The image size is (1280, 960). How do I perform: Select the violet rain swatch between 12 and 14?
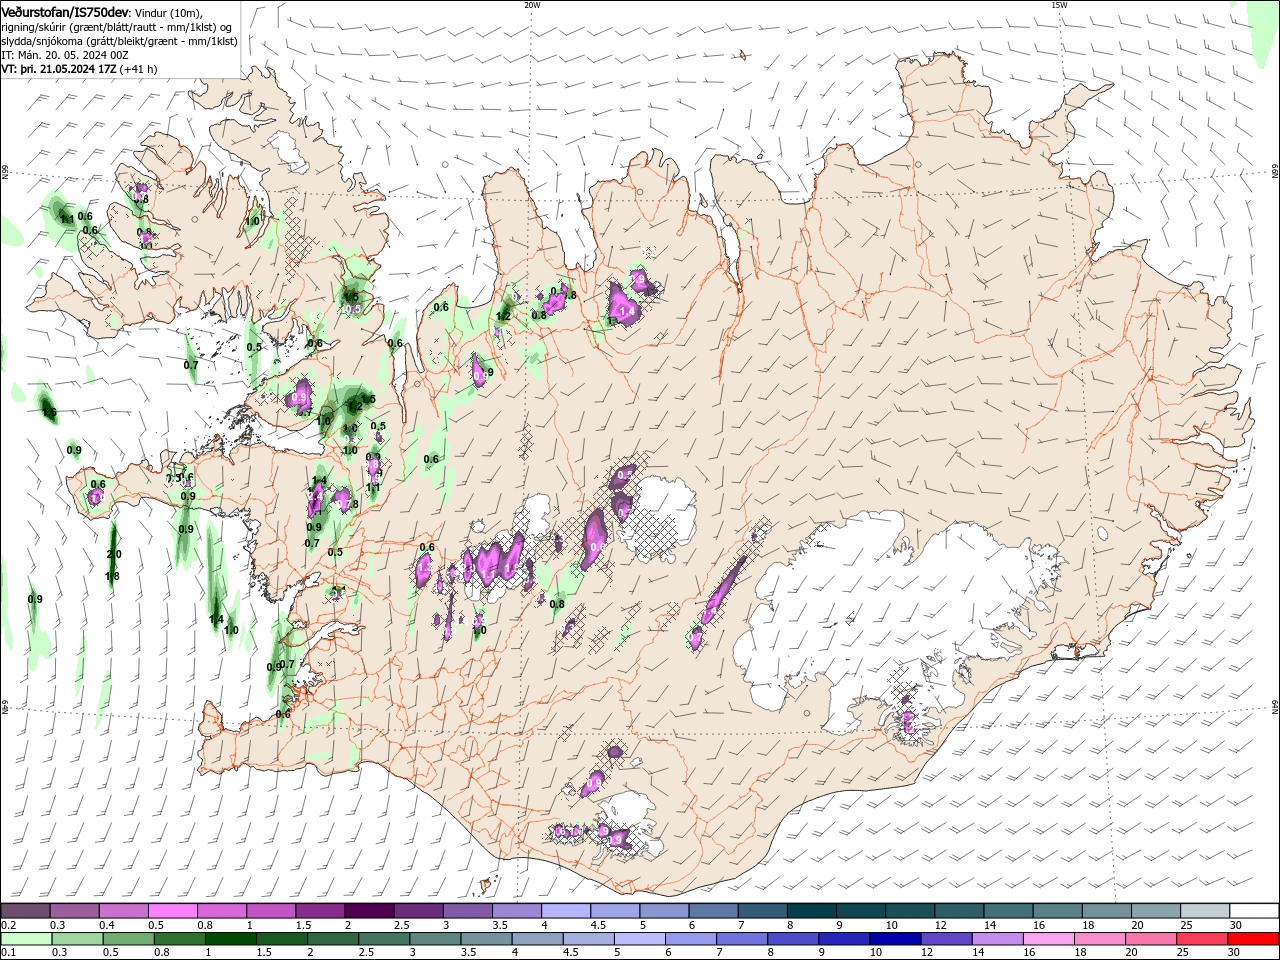point(947,939)
